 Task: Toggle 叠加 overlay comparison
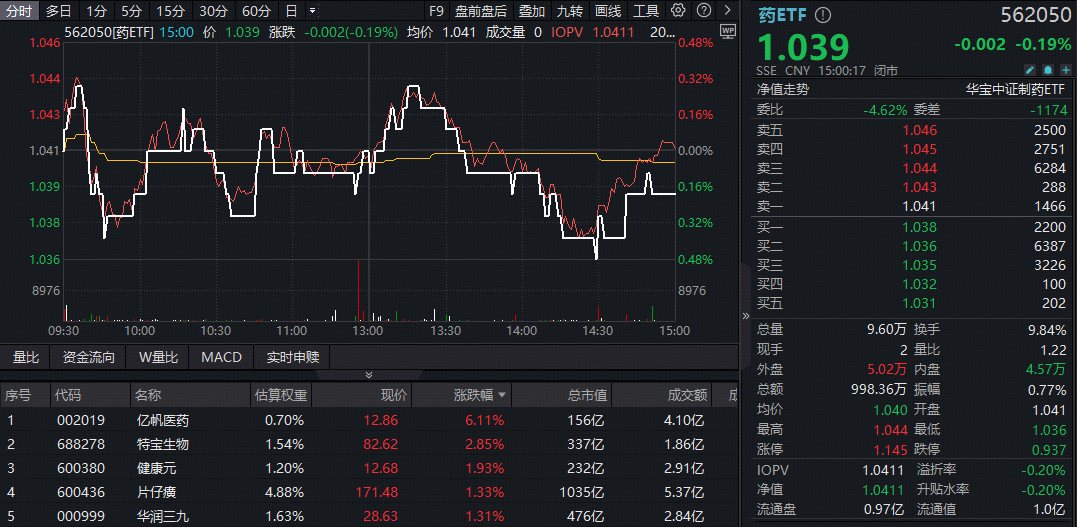point(531,11)
